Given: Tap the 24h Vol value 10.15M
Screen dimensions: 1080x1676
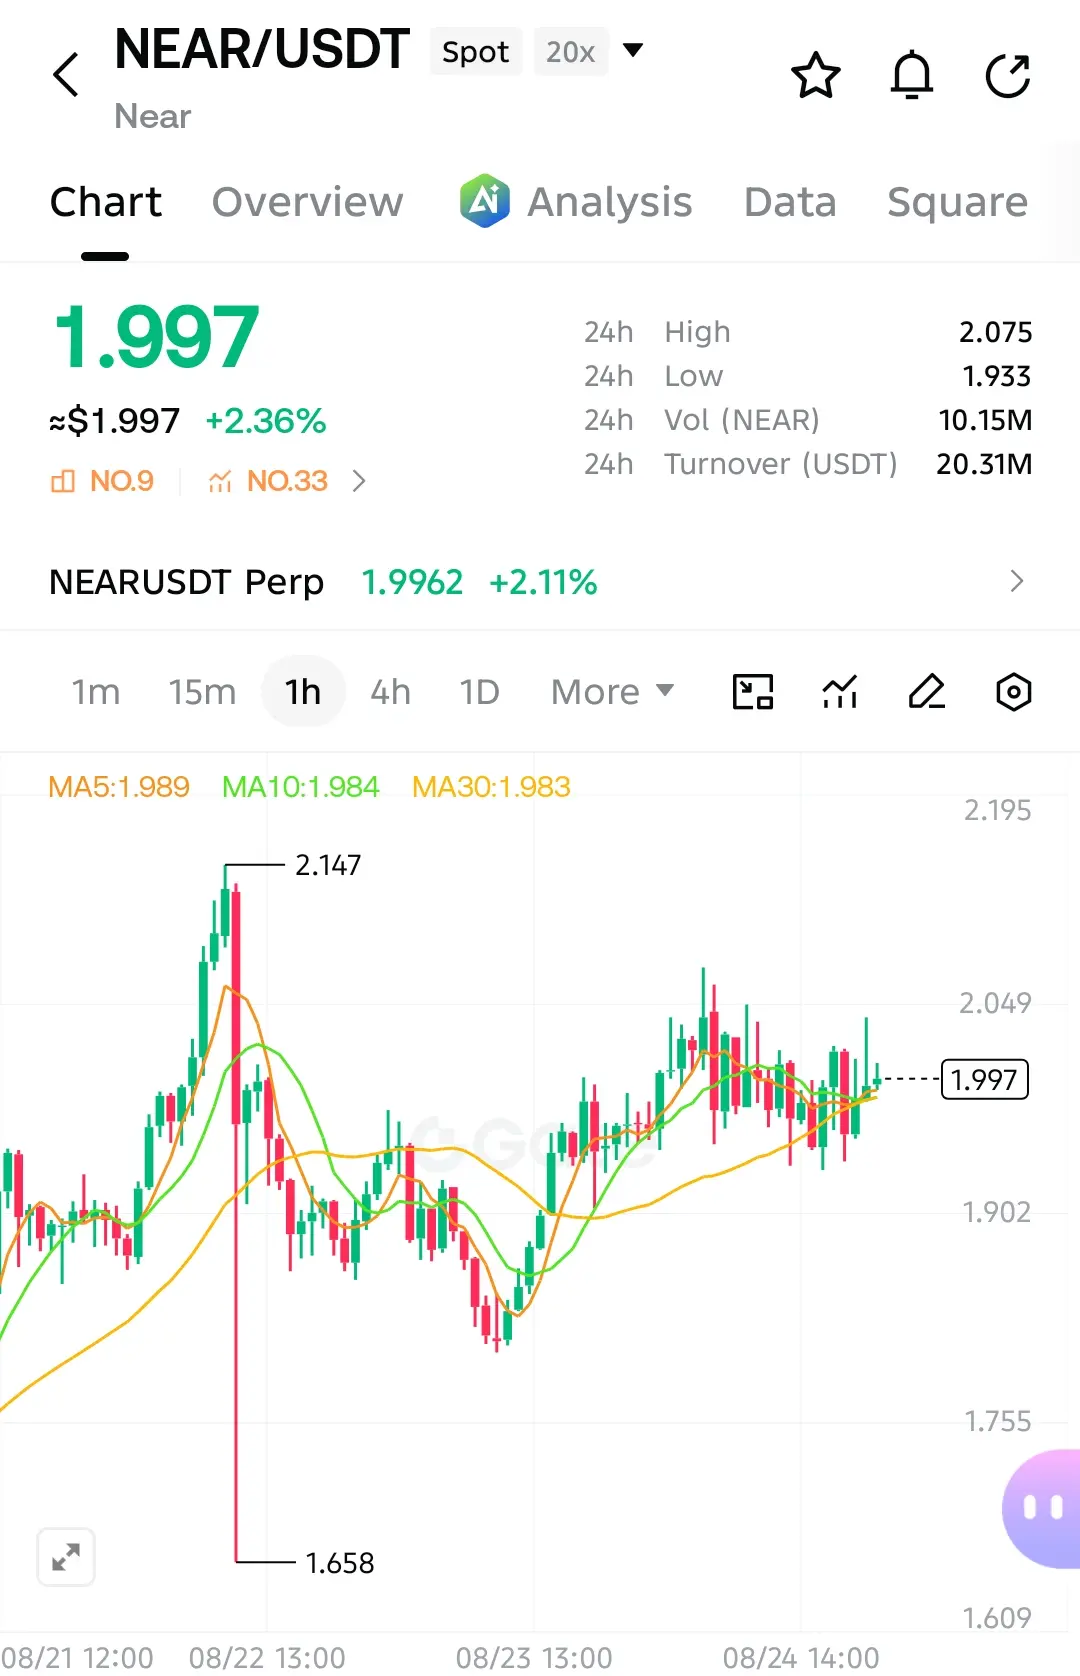Looking at the screenshot, I should (985, 420).
